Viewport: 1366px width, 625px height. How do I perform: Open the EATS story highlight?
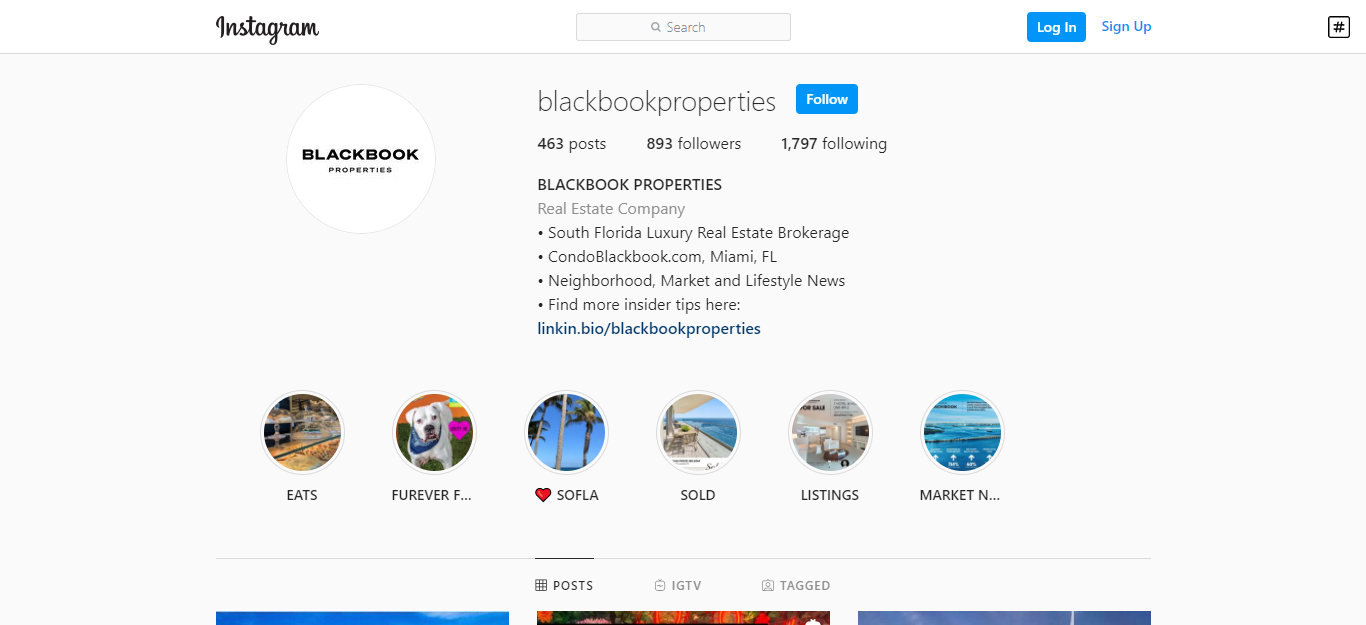pos(302,433)
